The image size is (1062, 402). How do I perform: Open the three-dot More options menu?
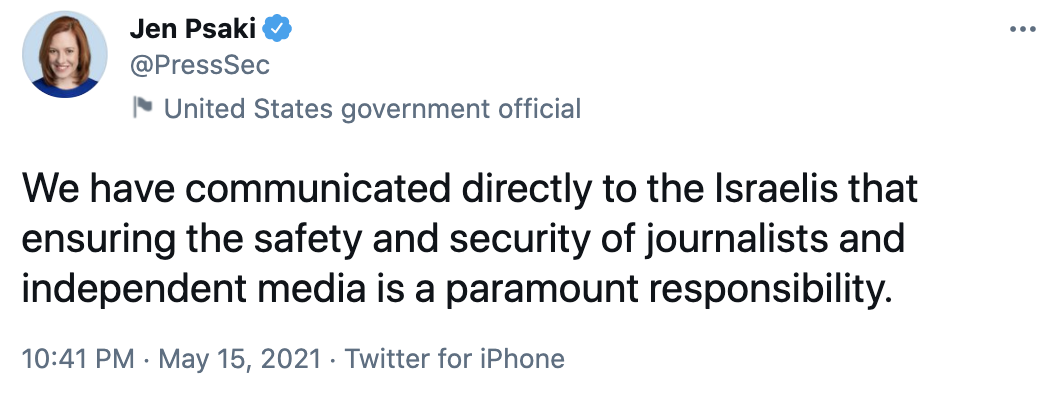1022,29
